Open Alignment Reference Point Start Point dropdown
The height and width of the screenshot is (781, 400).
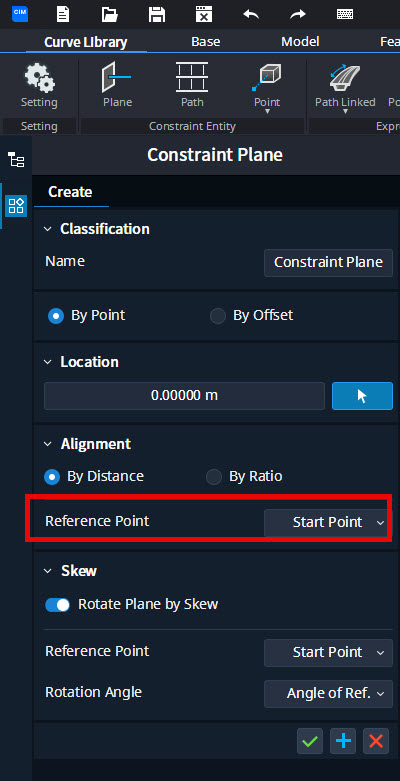(x=328, y=522)
